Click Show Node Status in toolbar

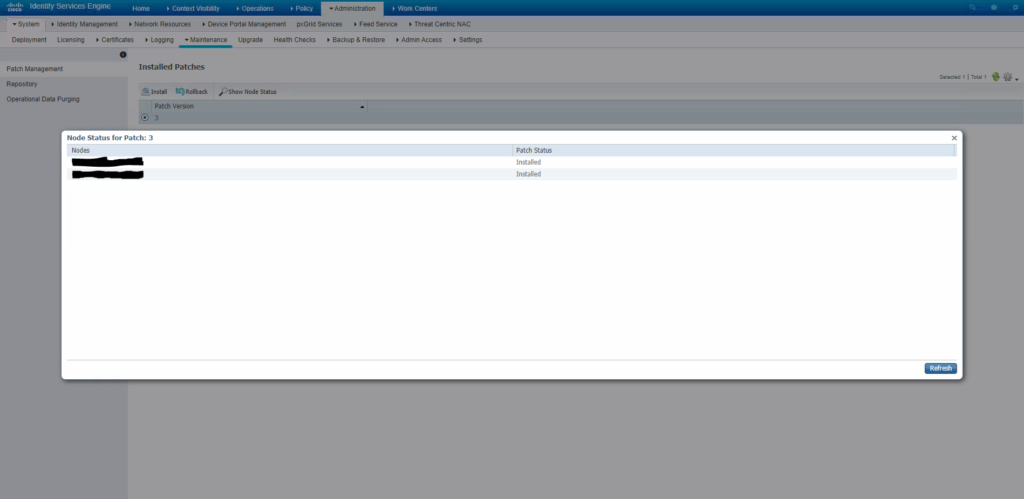[x=248, y=91]
